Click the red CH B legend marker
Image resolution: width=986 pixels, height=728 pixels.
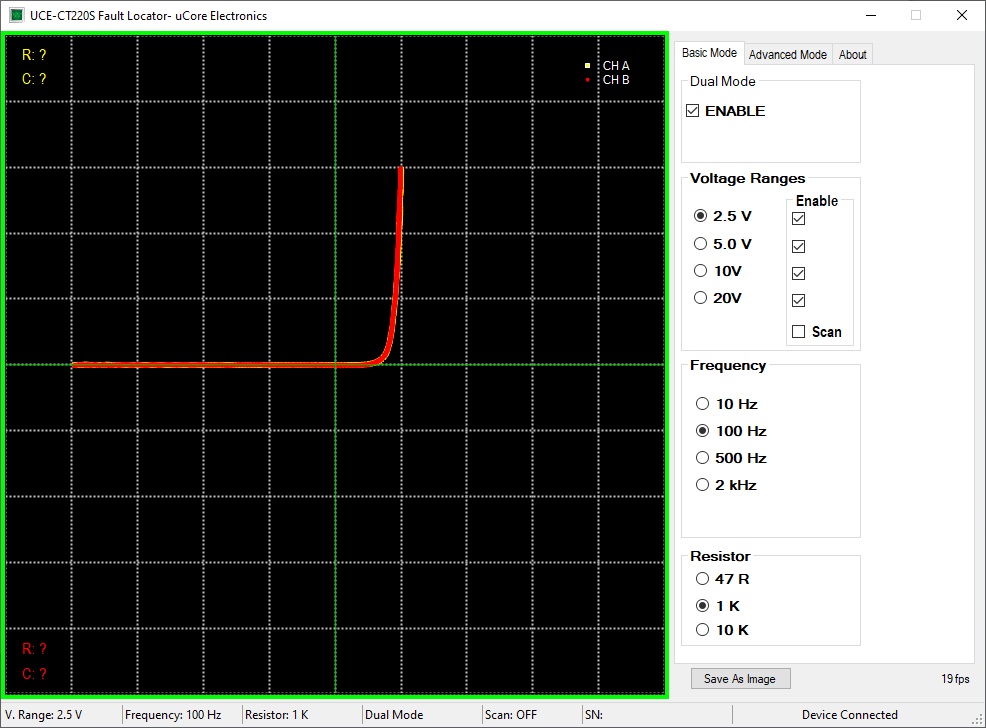(587, 80)
